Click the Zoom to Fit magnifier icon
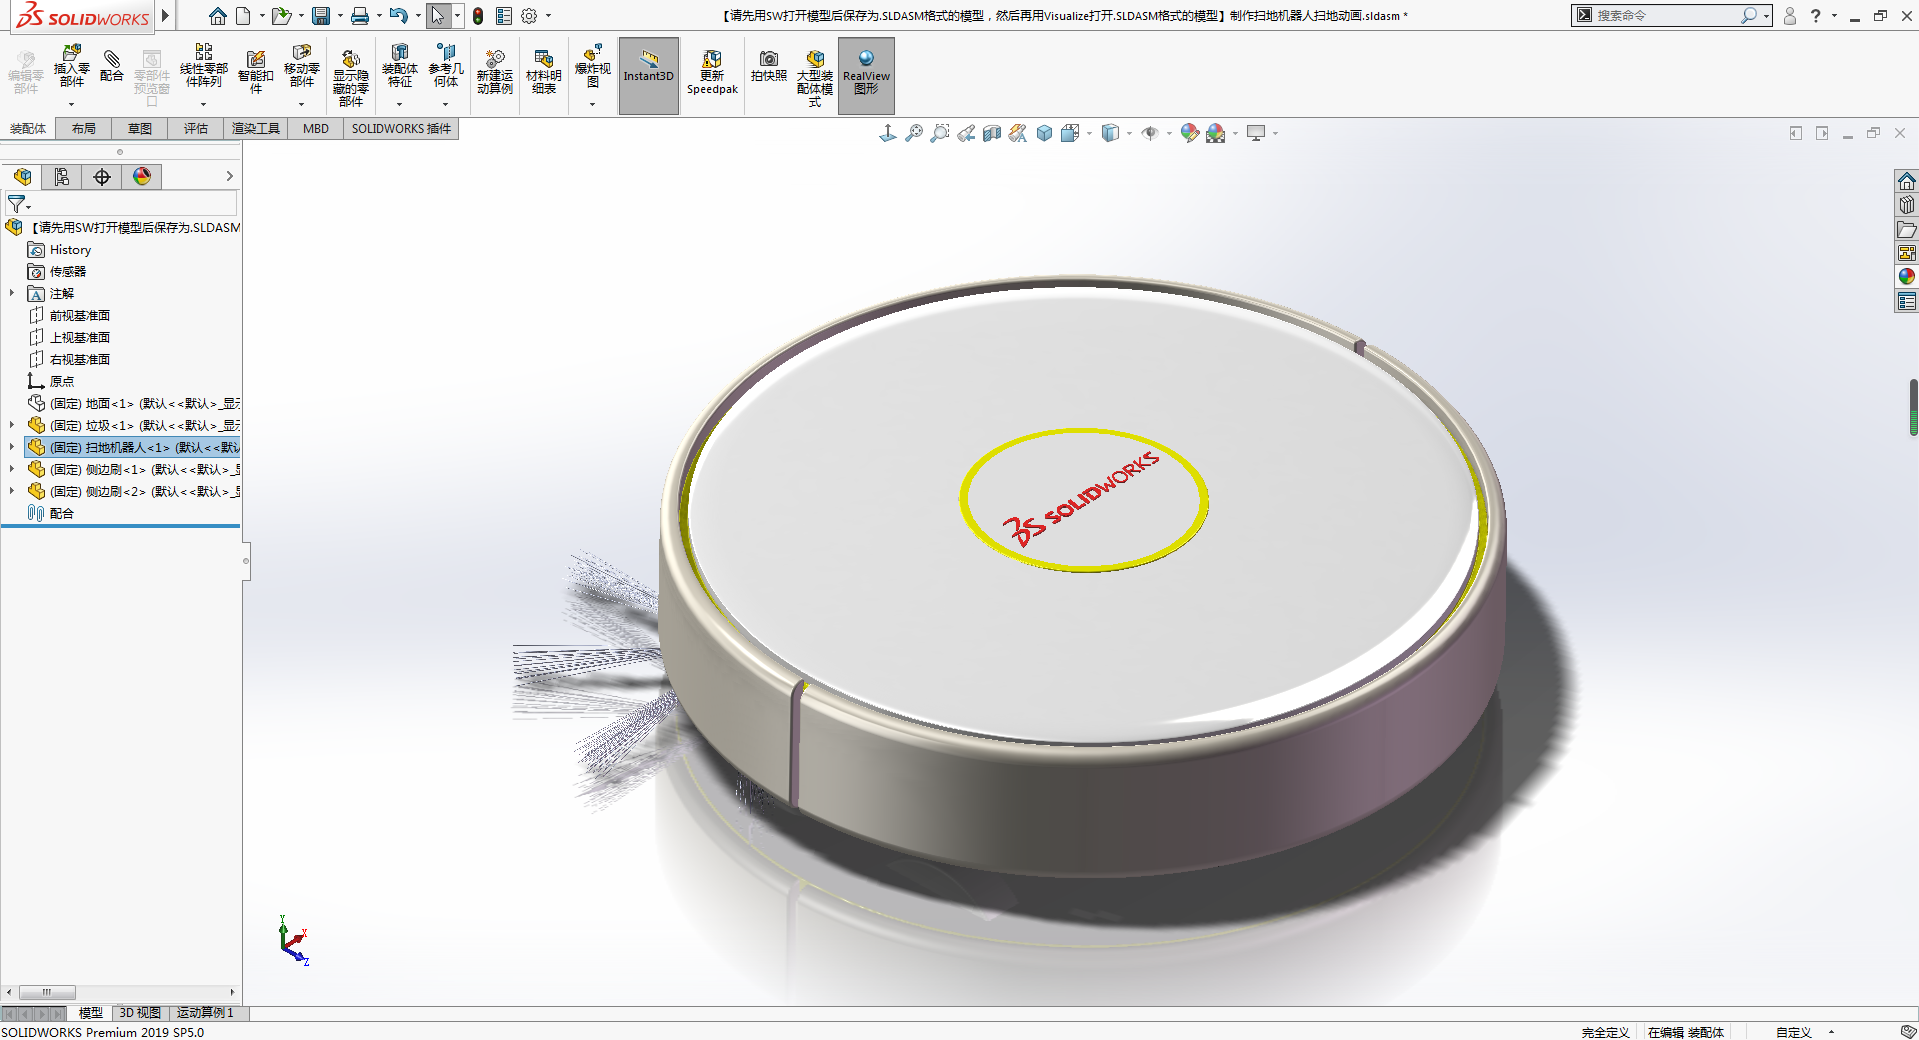 [x=914, y=133]
